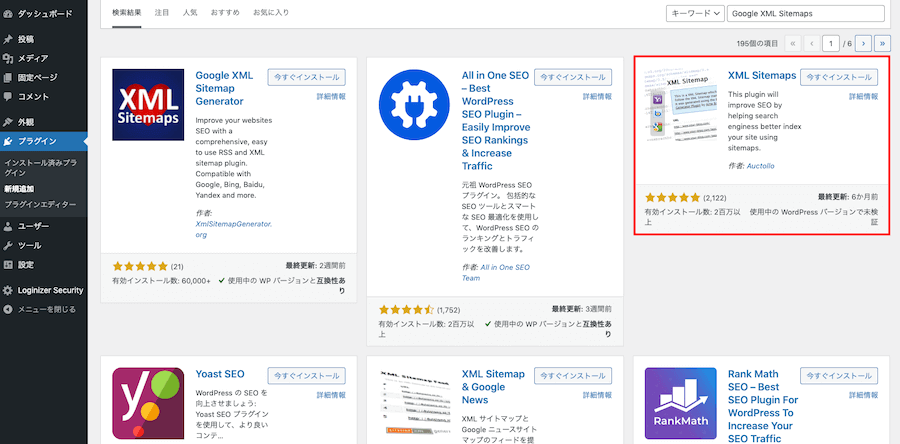Open the 固定ページ menu item

click(x=44, y=77)
